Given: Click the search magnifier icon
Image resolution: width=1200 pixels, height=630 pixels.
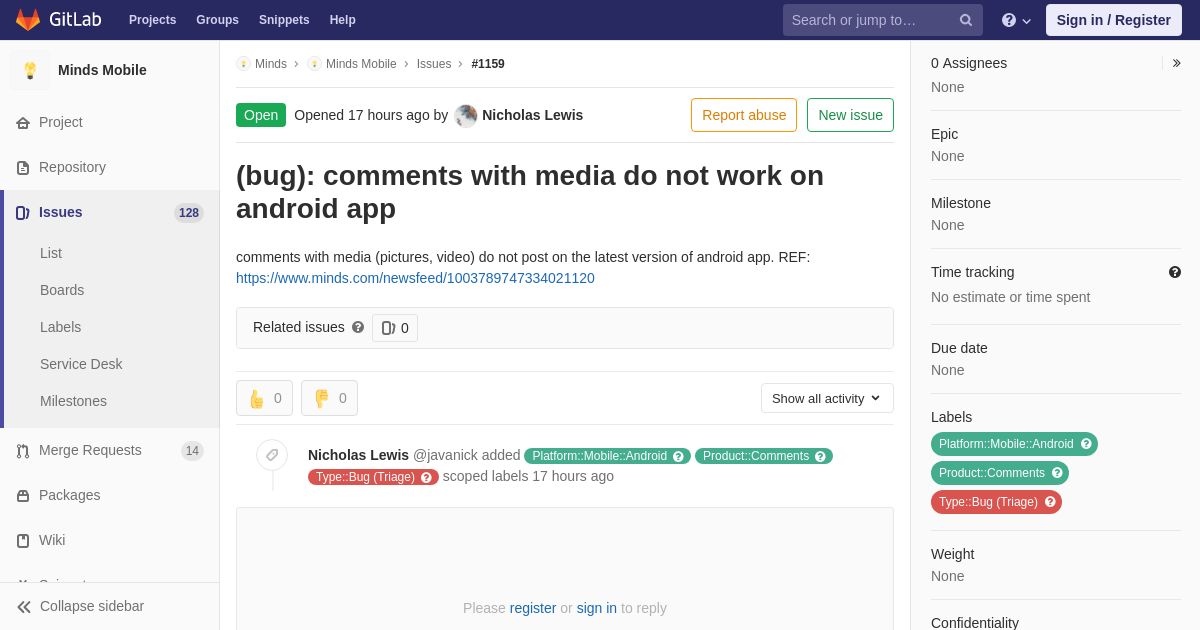Looking at the screenshot, I should point(966,20).
